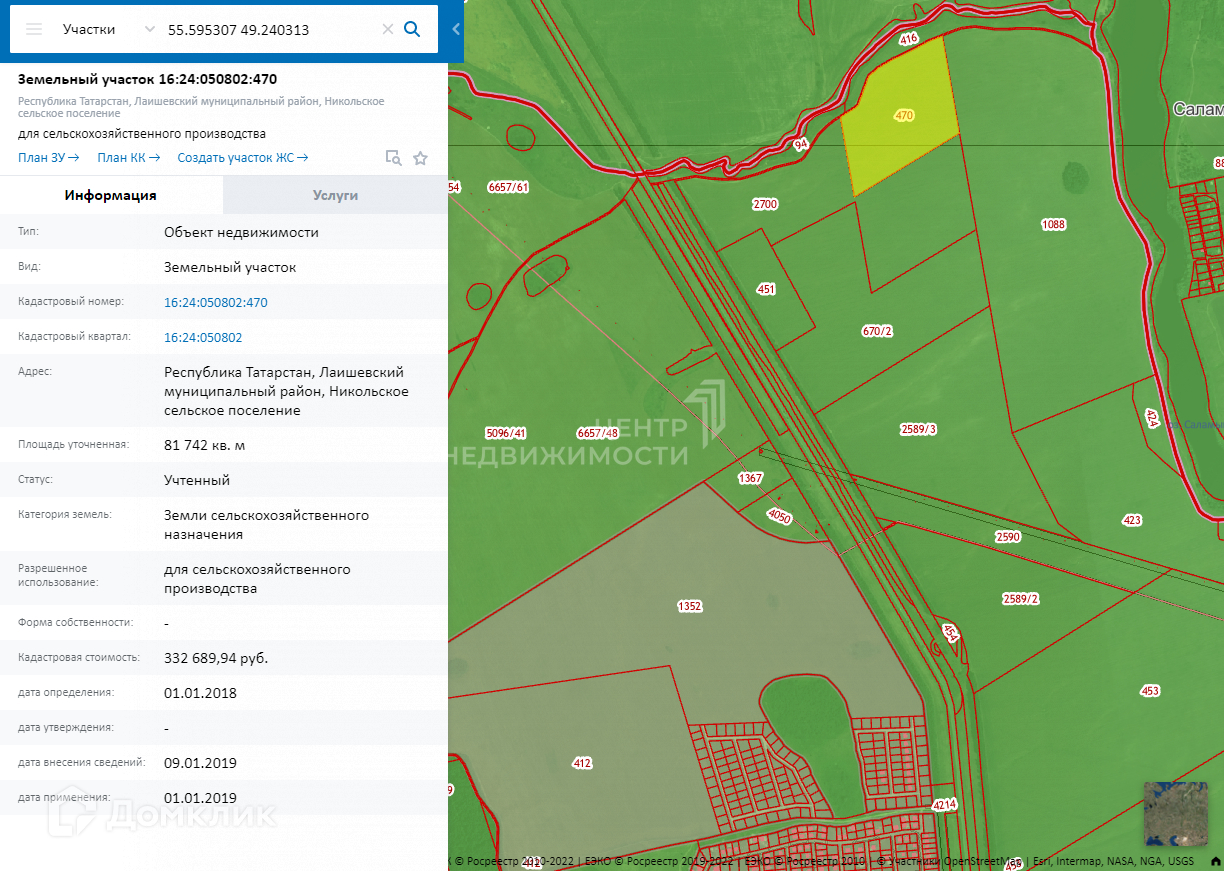Click parcel label 670/2 on map

coord(877,331)
